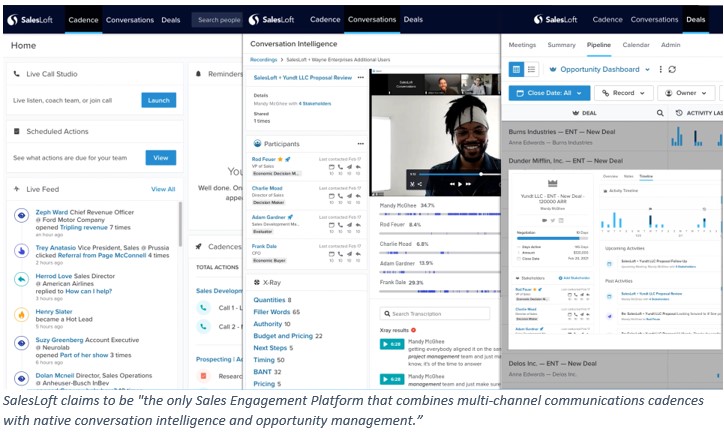The image size is (724, 432).
Task: Open Conversations tab in Conversation Intelligence window header
Action: pyautogui.click(x=372, y=19)
